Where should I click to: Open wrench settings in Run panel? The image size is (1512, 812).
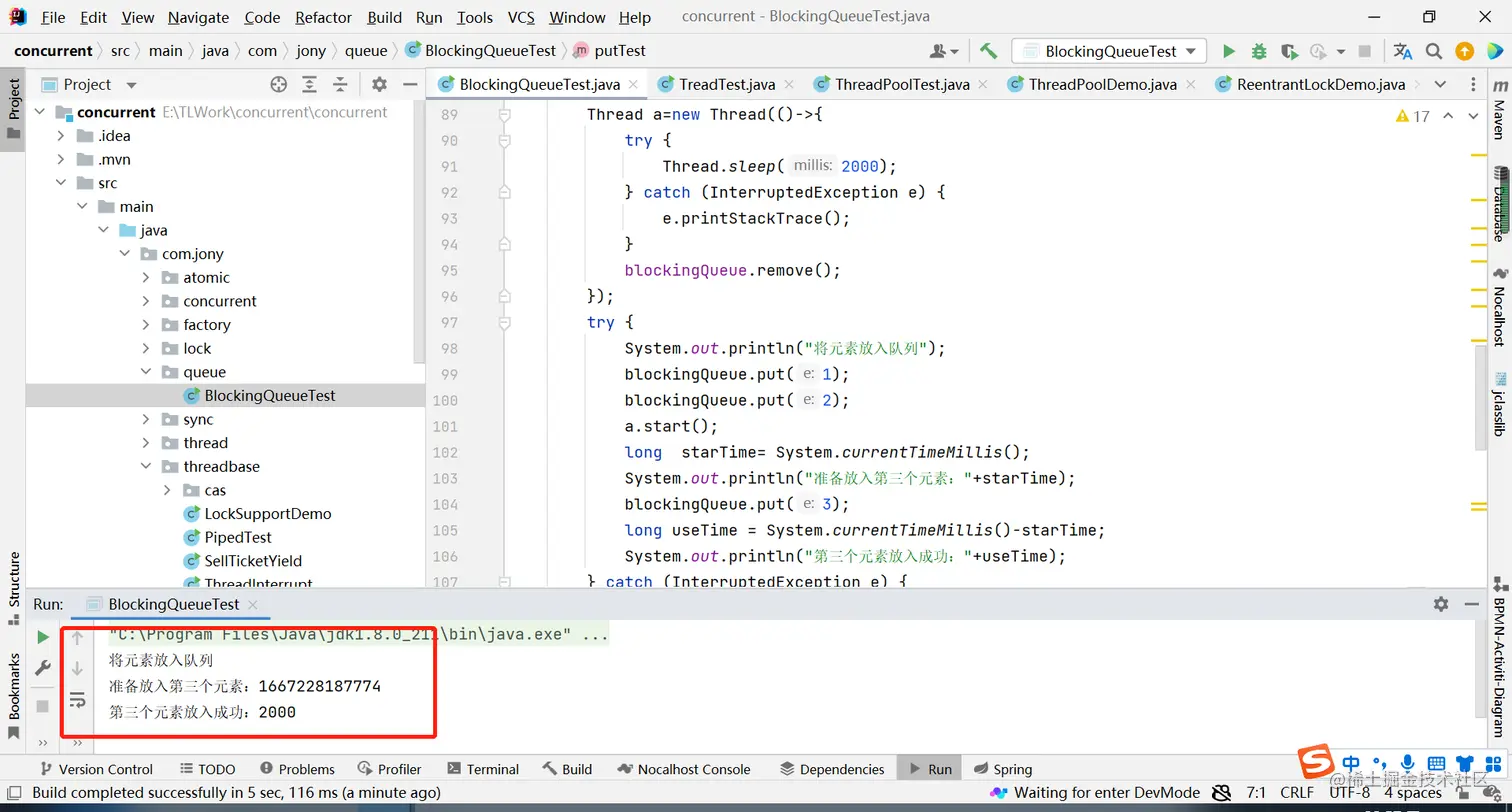(x=42, y=668)
